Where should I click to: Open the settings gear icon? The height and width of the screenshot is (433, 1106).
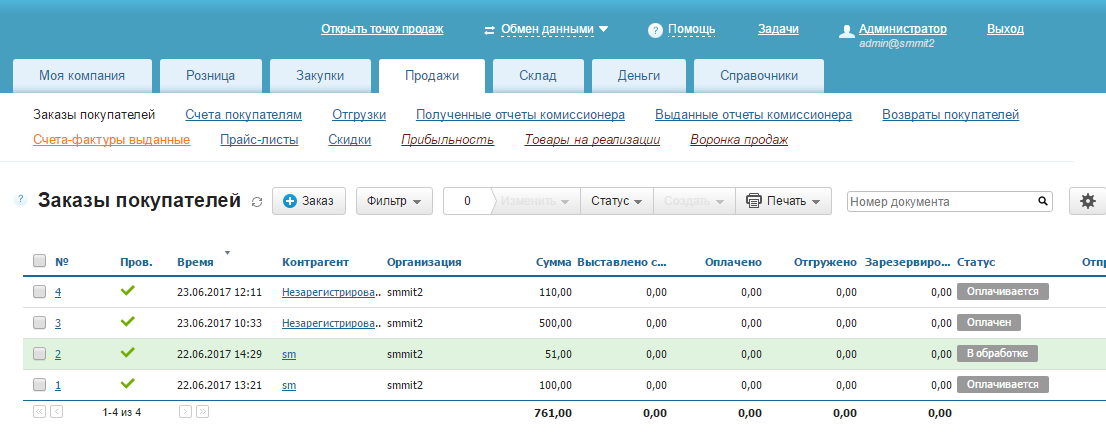1088,201
